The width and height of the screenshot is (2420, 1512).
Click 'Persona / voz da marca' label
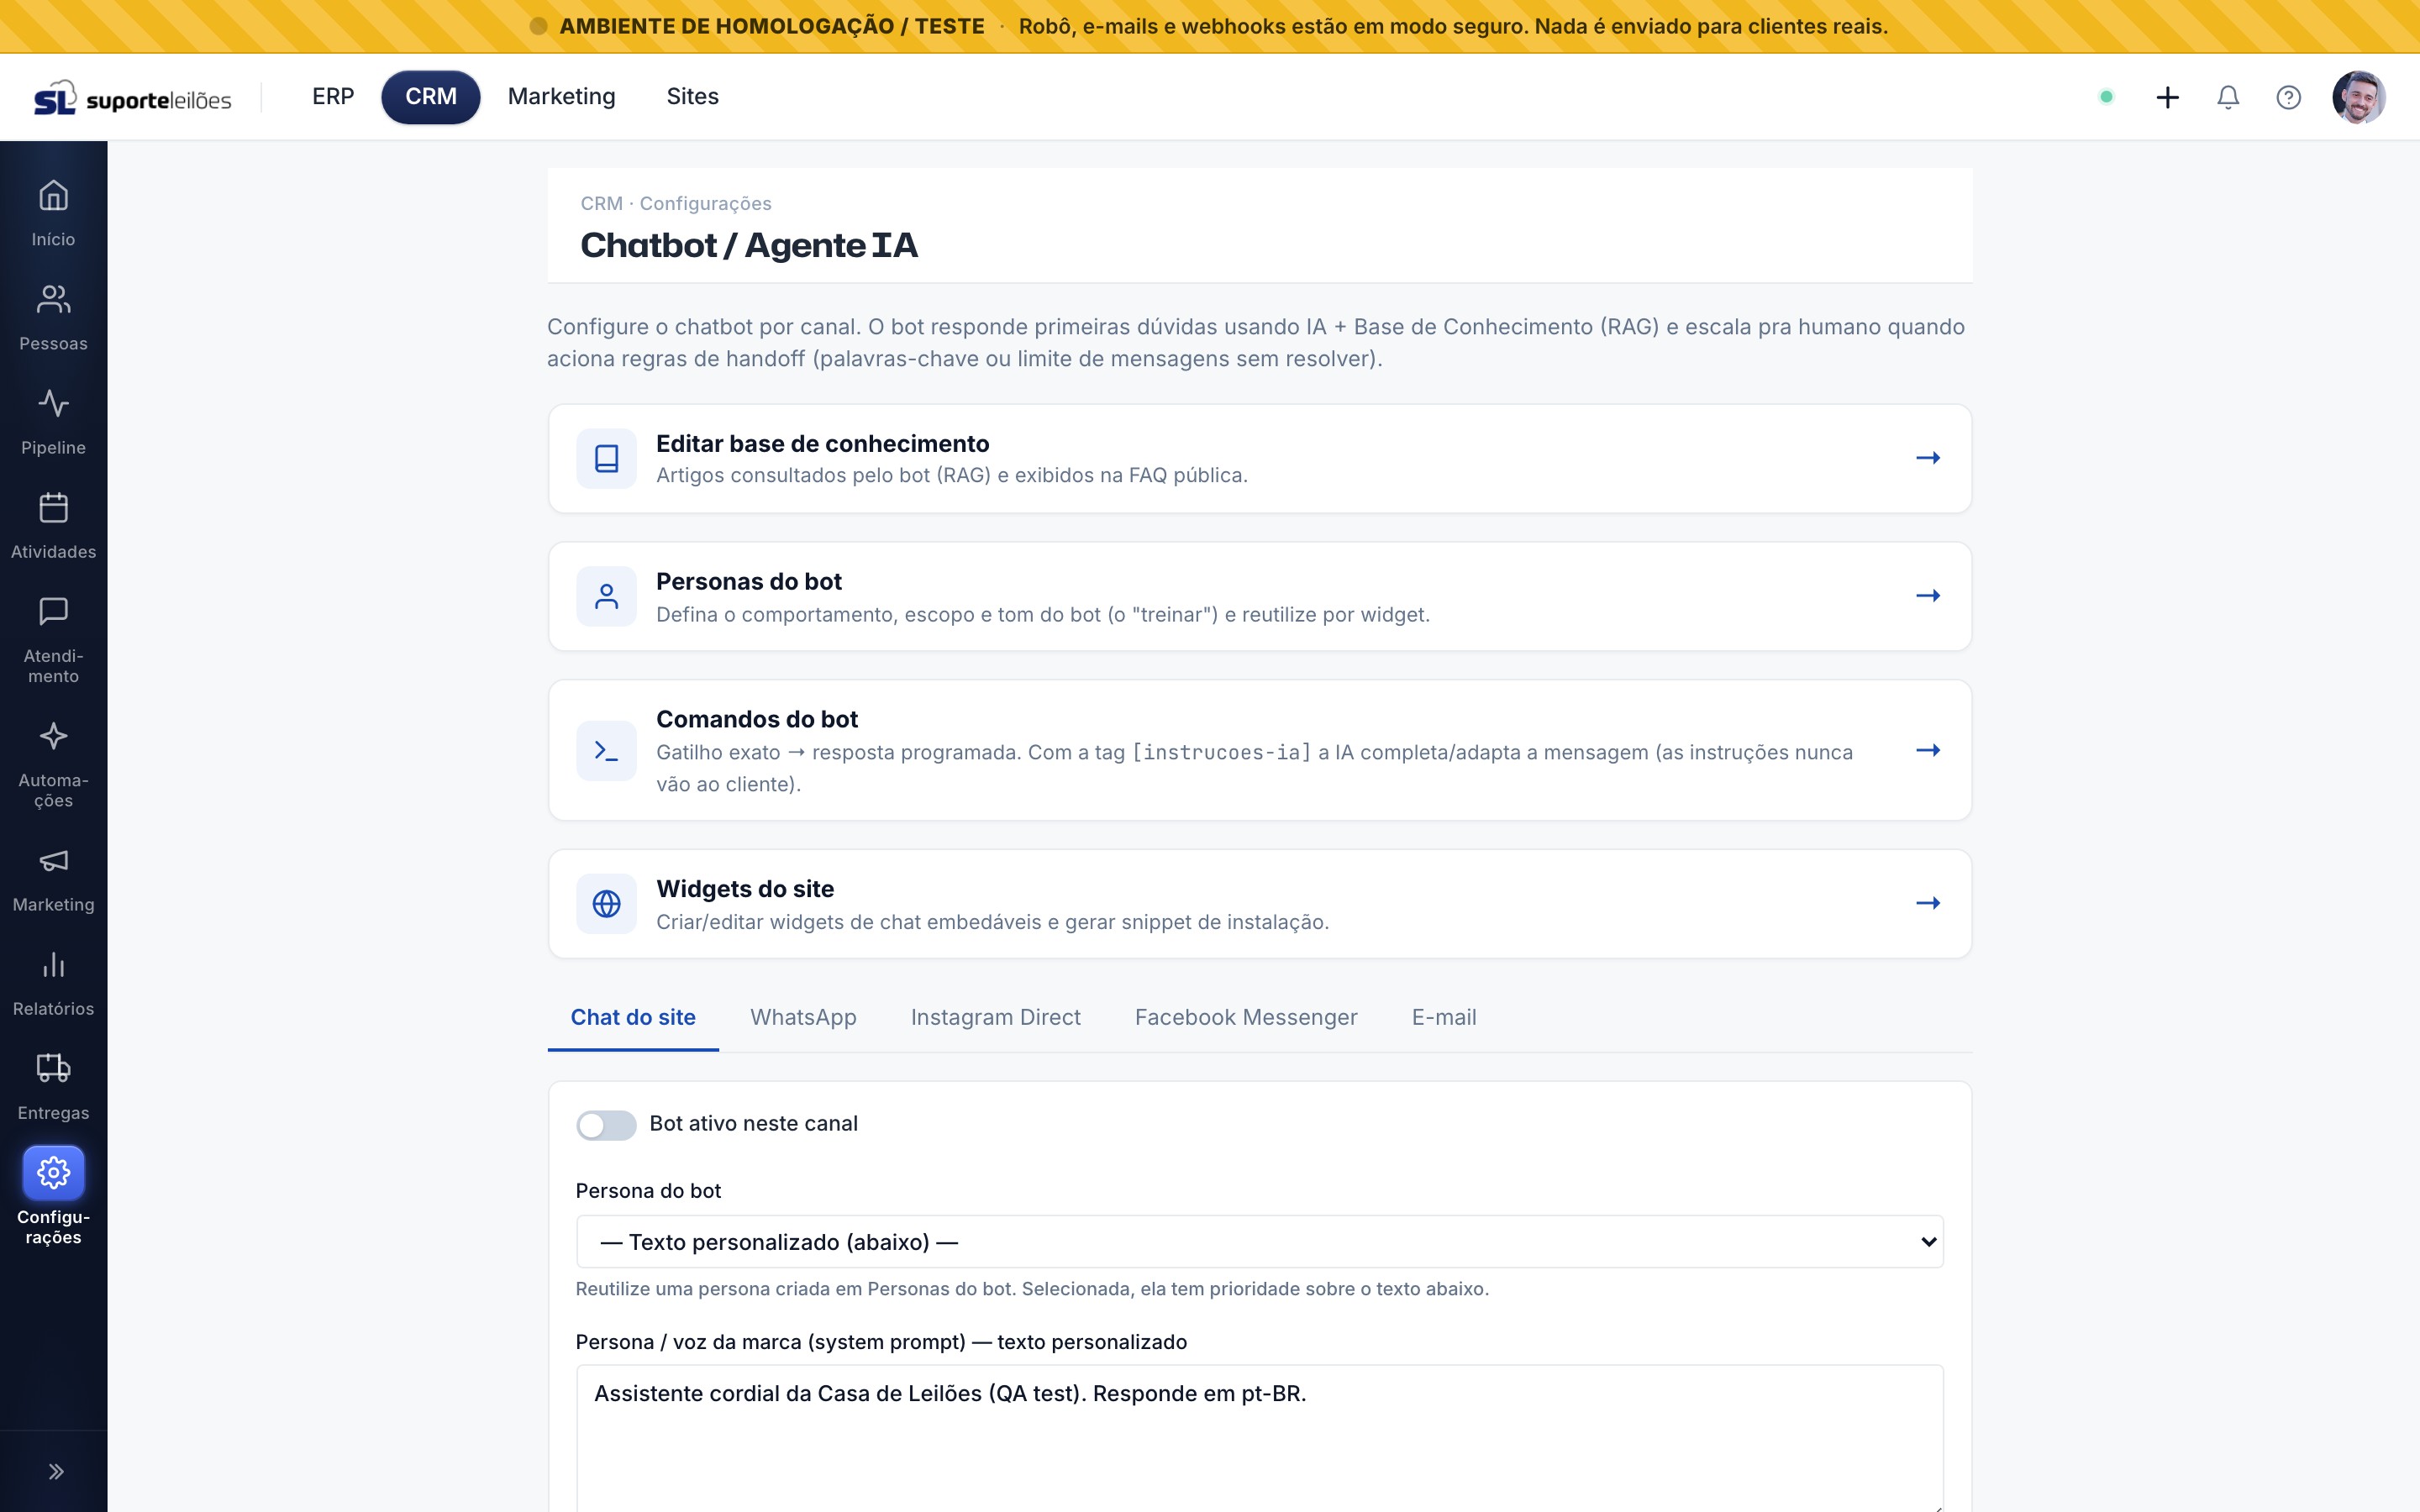click(x=881, y=1342)
